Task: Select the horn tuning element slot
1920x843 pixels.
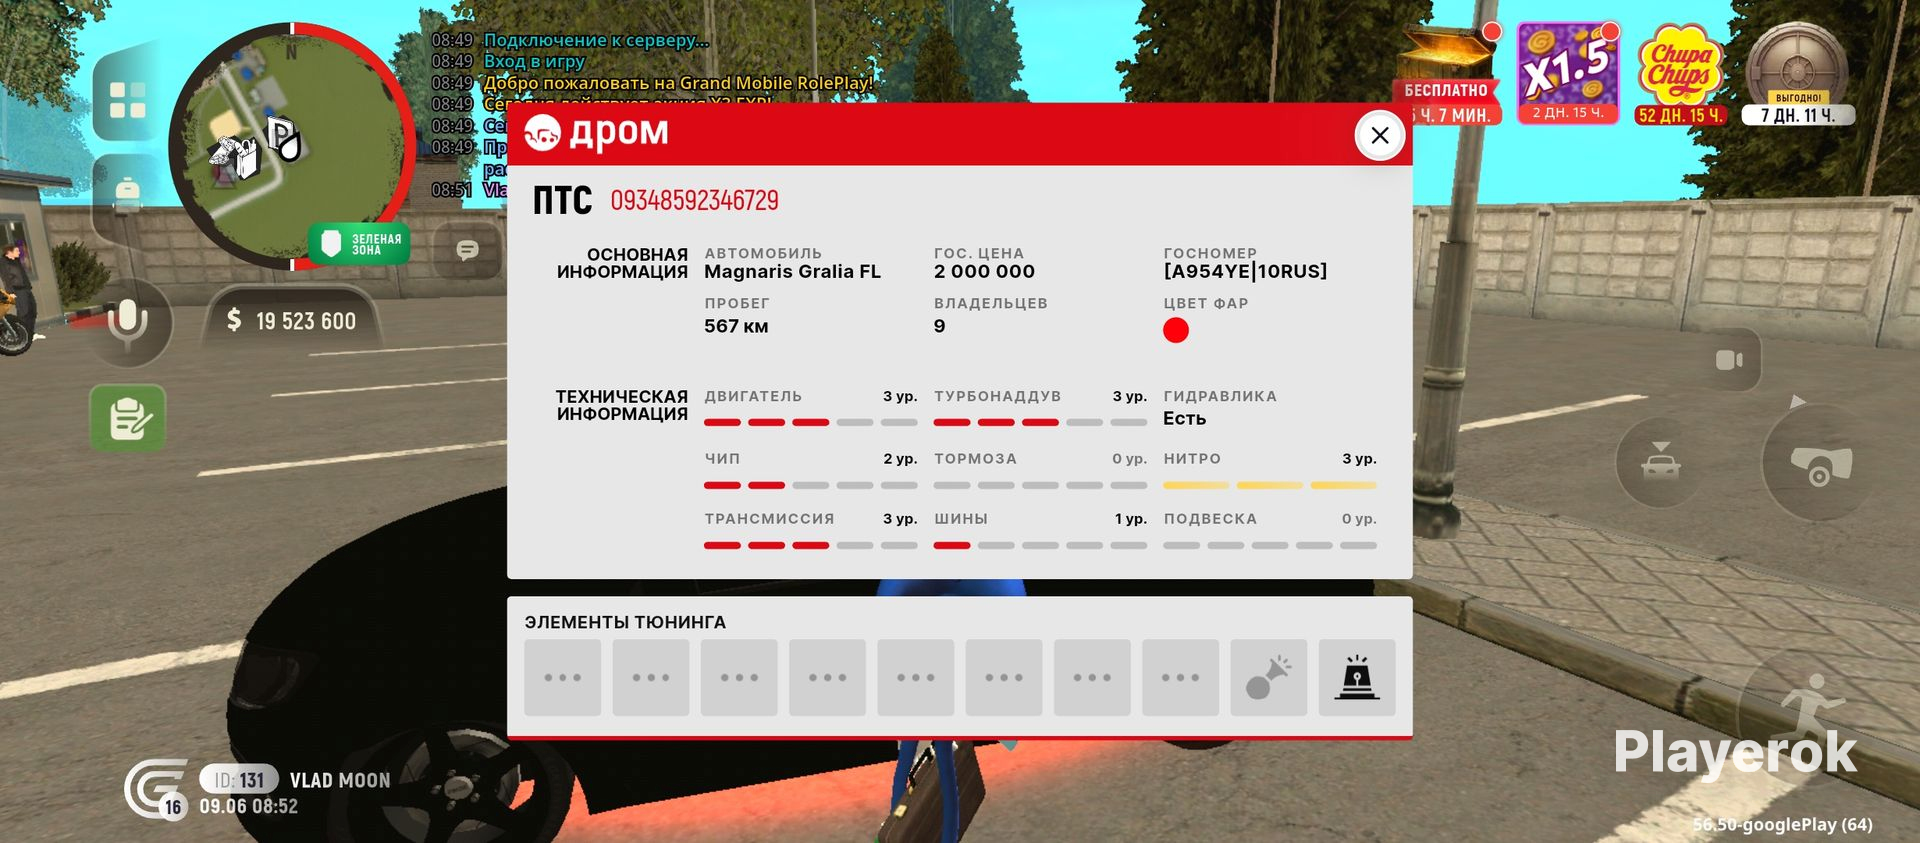Action: click(1269, 677)
